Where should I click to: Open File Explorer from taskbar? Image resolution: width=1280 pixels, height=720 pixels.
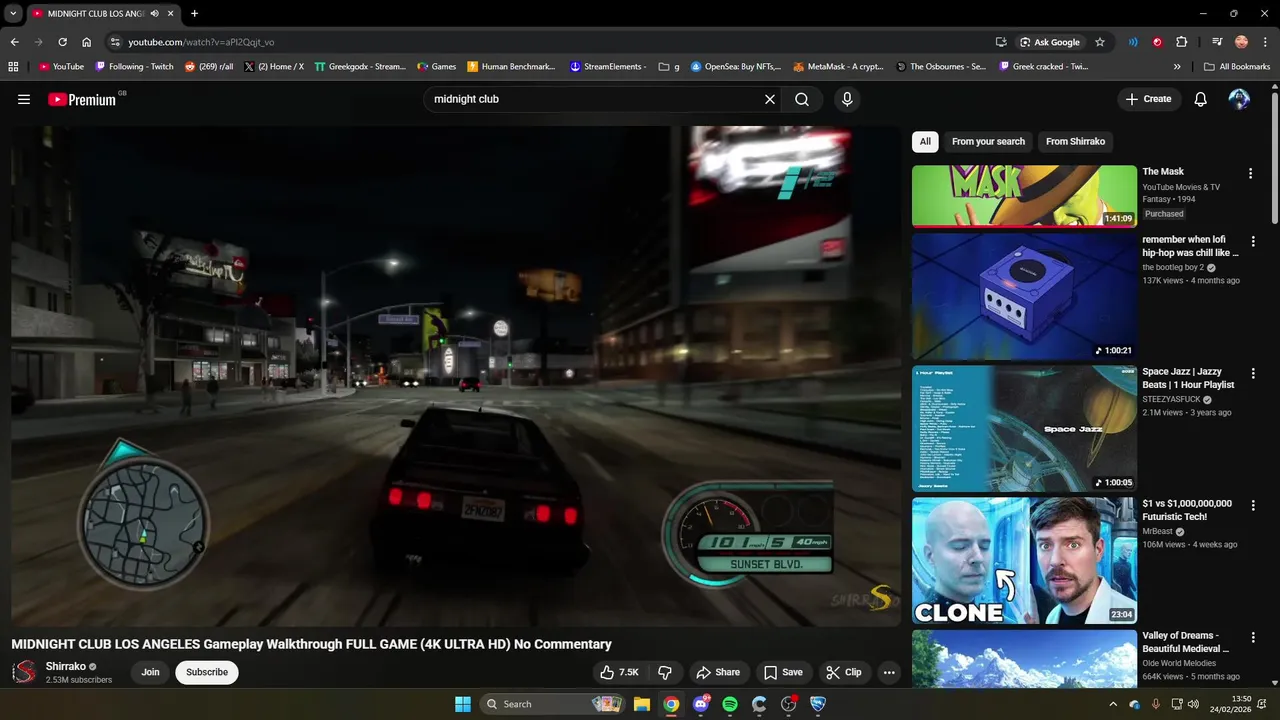[x=642, y=704]
